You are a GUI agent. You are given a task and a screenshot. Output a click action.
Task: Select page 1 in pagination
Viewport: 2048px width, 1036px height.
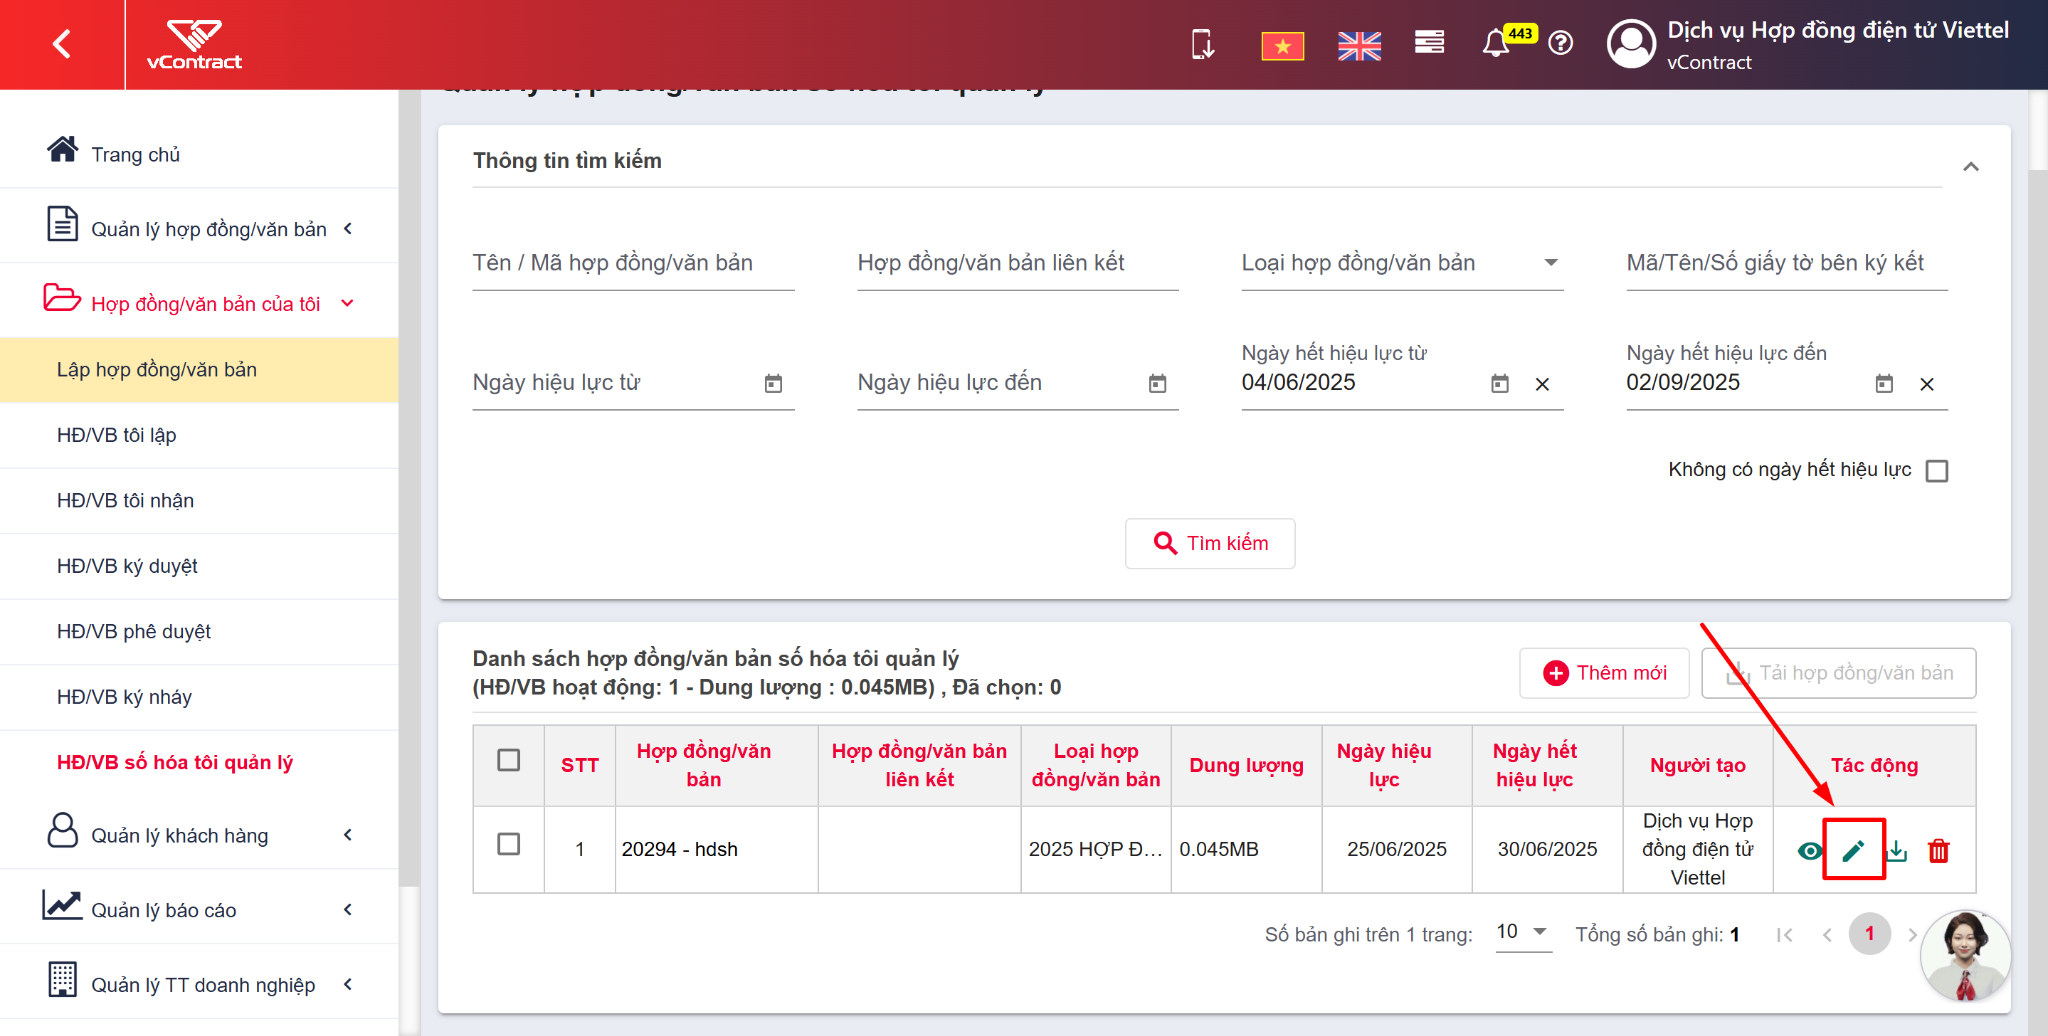click(x=1869, y=934)
